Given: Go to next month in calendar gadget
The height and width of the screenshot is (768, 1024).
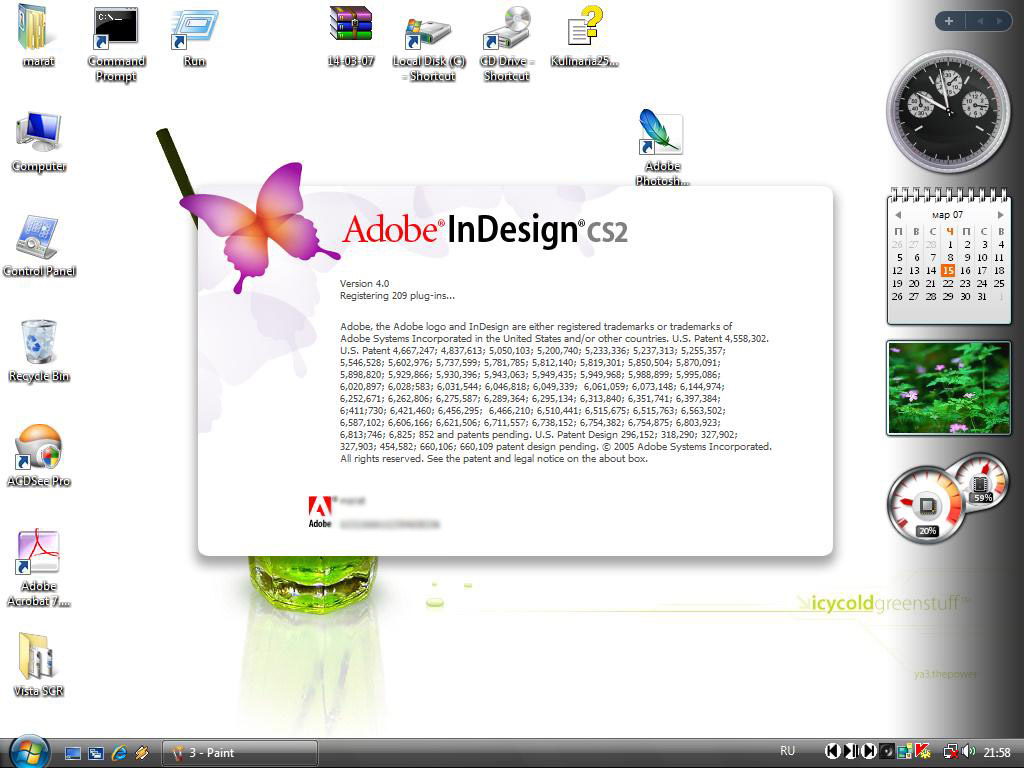Looking at the screenshot, I should click(1000, 215).
